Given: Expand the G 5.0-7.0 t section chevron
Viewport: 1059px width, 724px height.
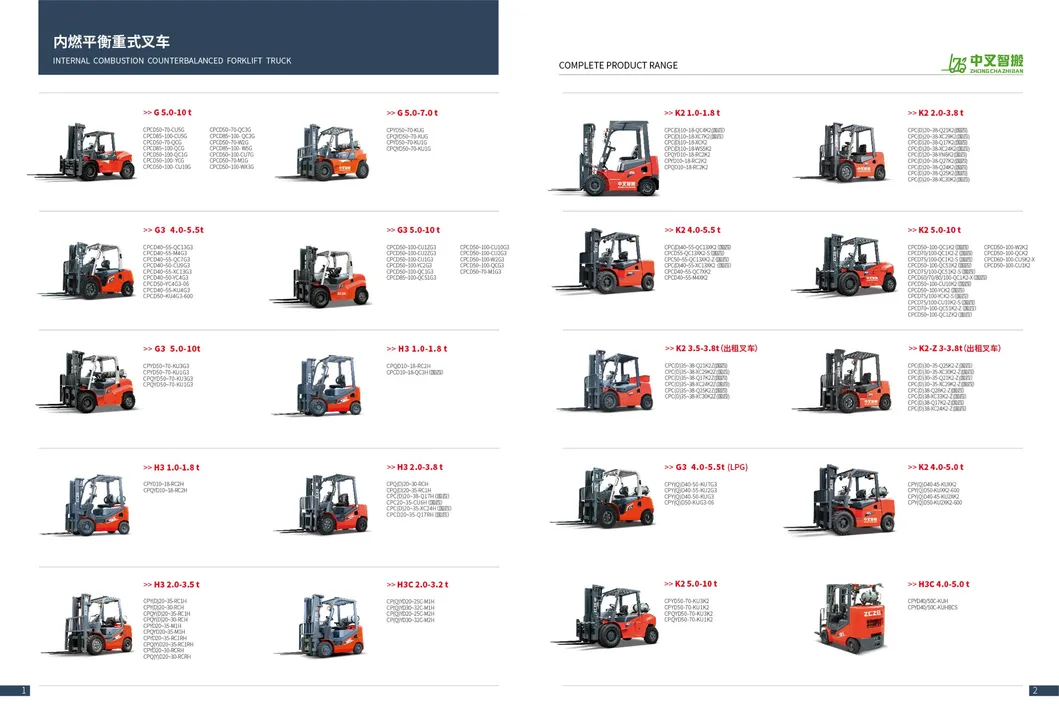Looking at the screenshot, I should pyautogui.click(x=389, y=113).
